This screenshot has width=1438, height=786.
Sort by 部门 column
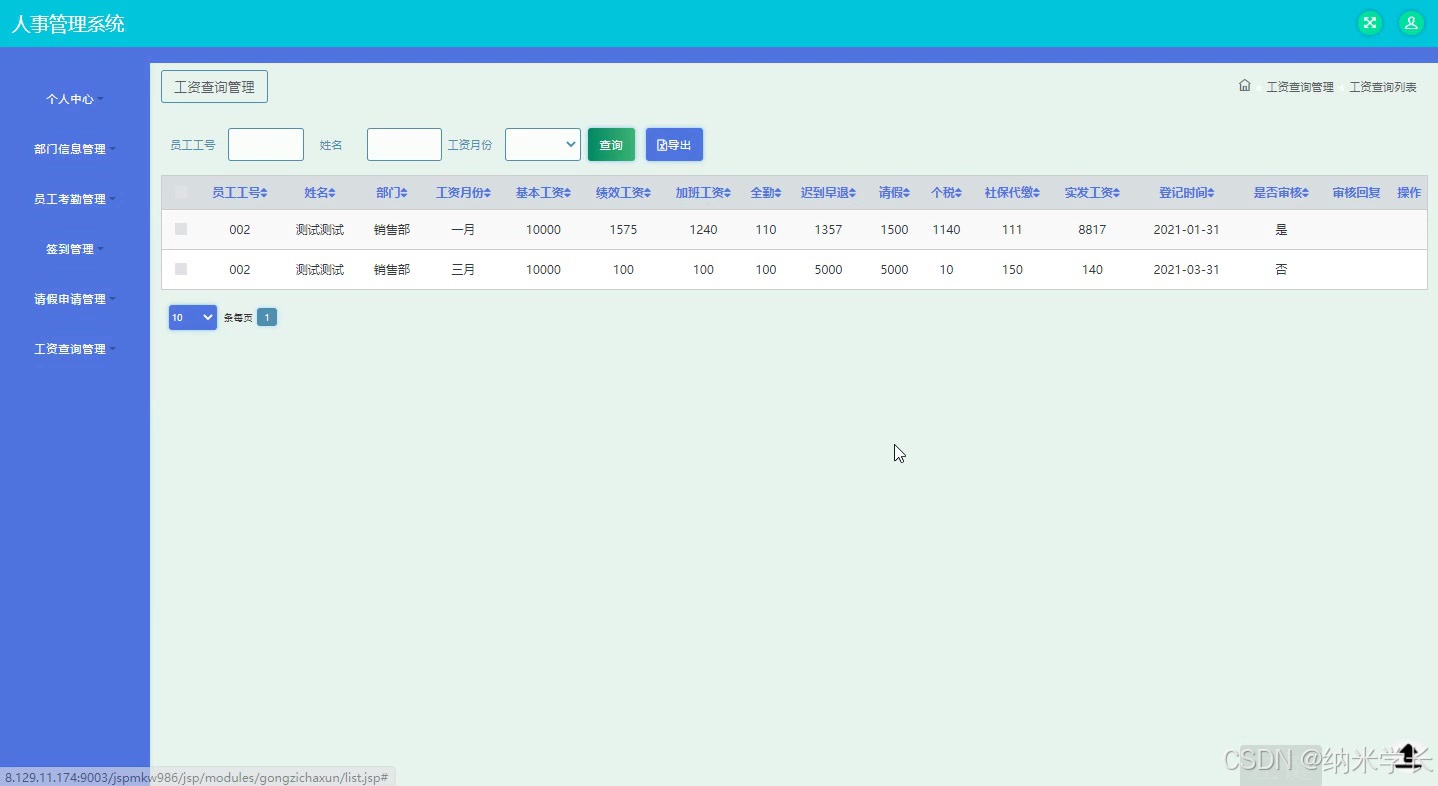pos(392,193)
